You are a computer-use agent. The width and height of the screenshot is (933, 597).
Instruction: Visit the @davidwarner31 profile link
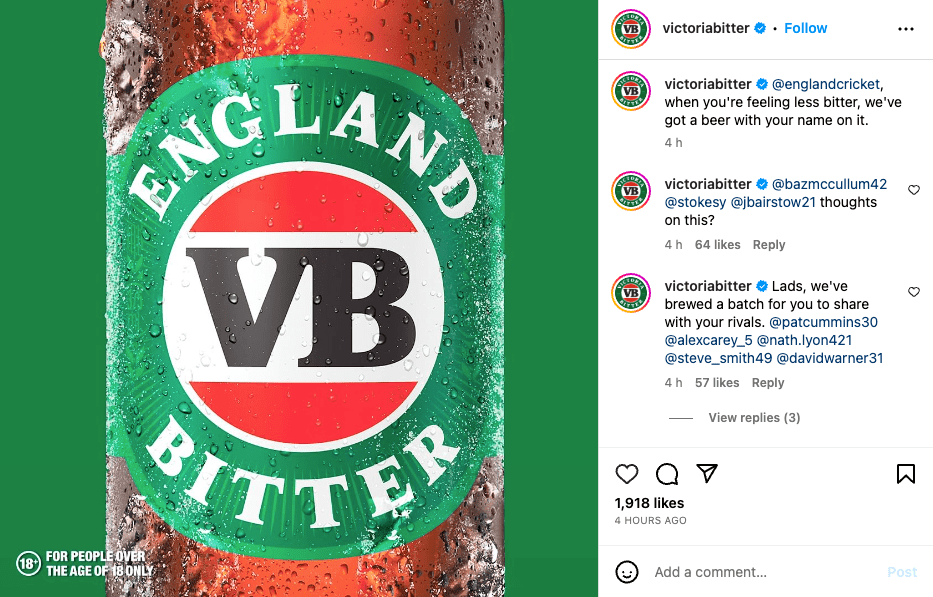pyautogui.click(x=830, y=358)
